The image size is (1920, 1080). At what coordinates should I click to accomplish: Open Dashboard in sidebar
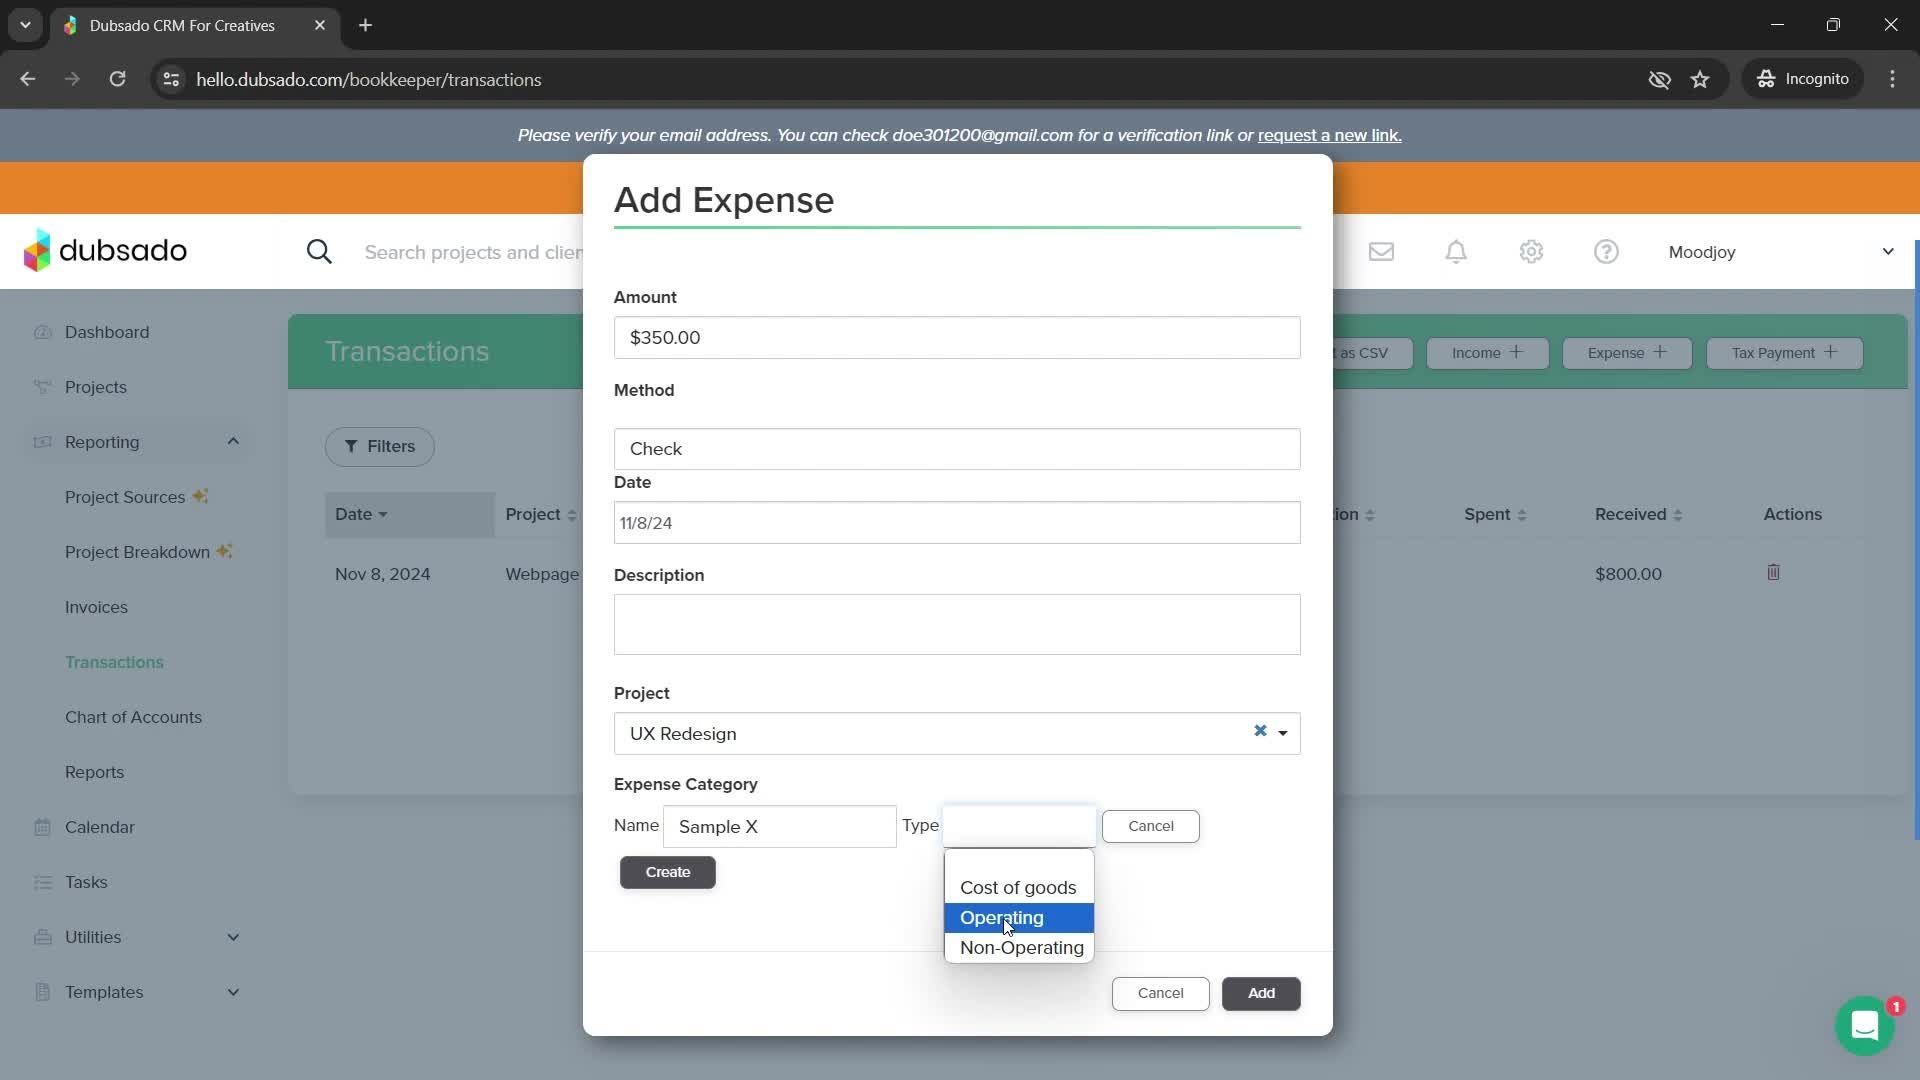(x=107, y=332)
